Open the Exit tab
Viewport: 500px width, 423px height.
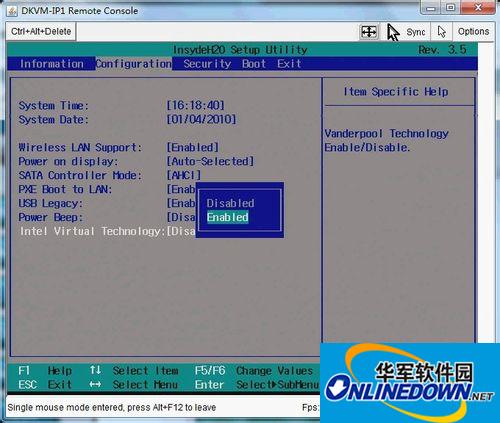pyautogui.click(x=289, y=64)
